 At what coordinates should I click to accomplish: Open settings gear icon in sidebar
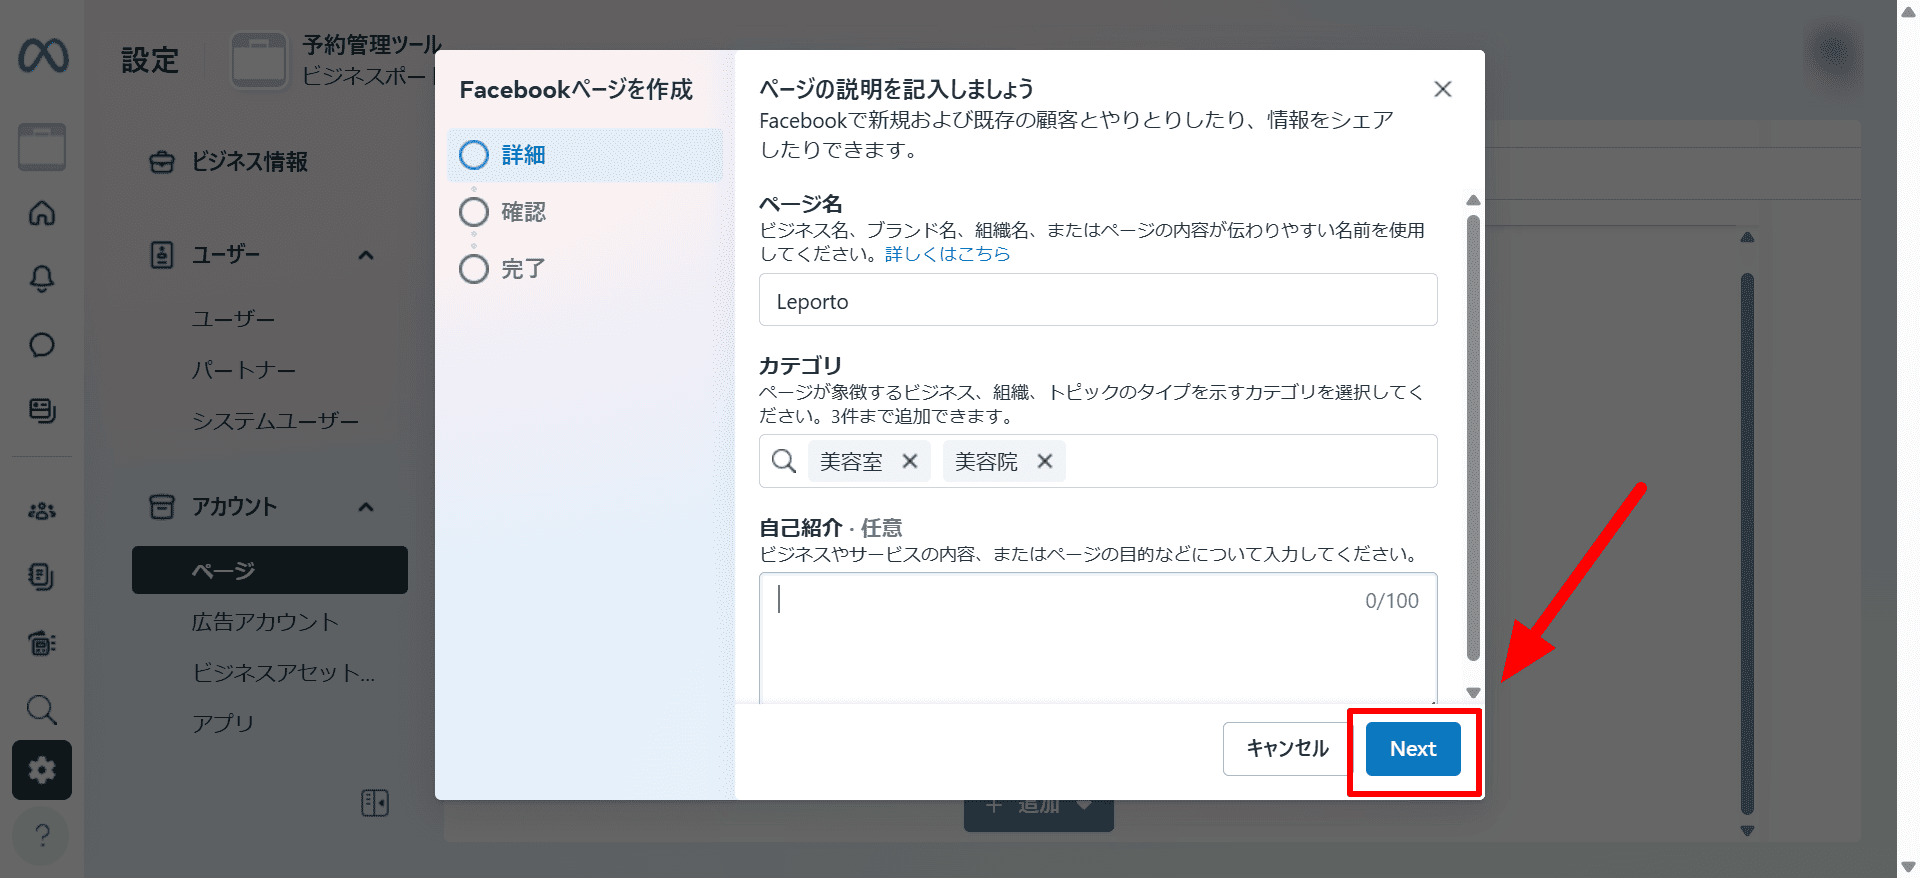42,770
